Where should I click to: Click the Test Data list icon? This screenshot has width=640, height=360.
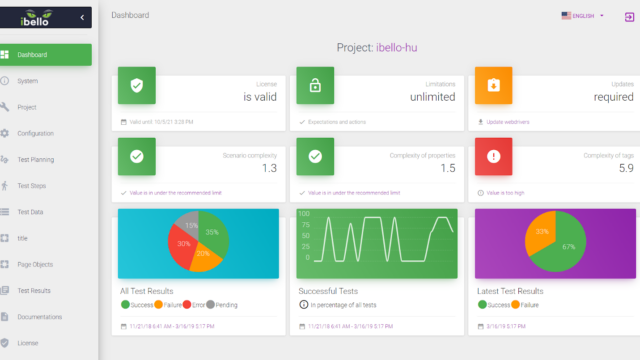4,212
